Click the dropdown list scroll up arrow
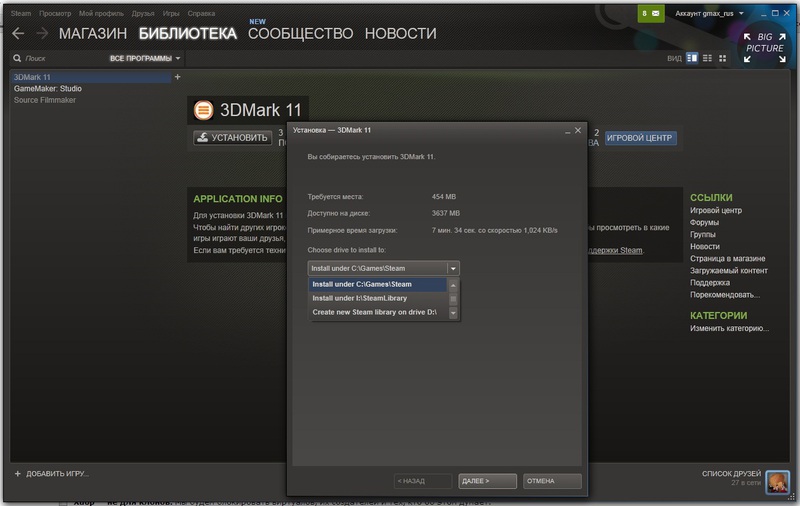 tap(453, 285)
